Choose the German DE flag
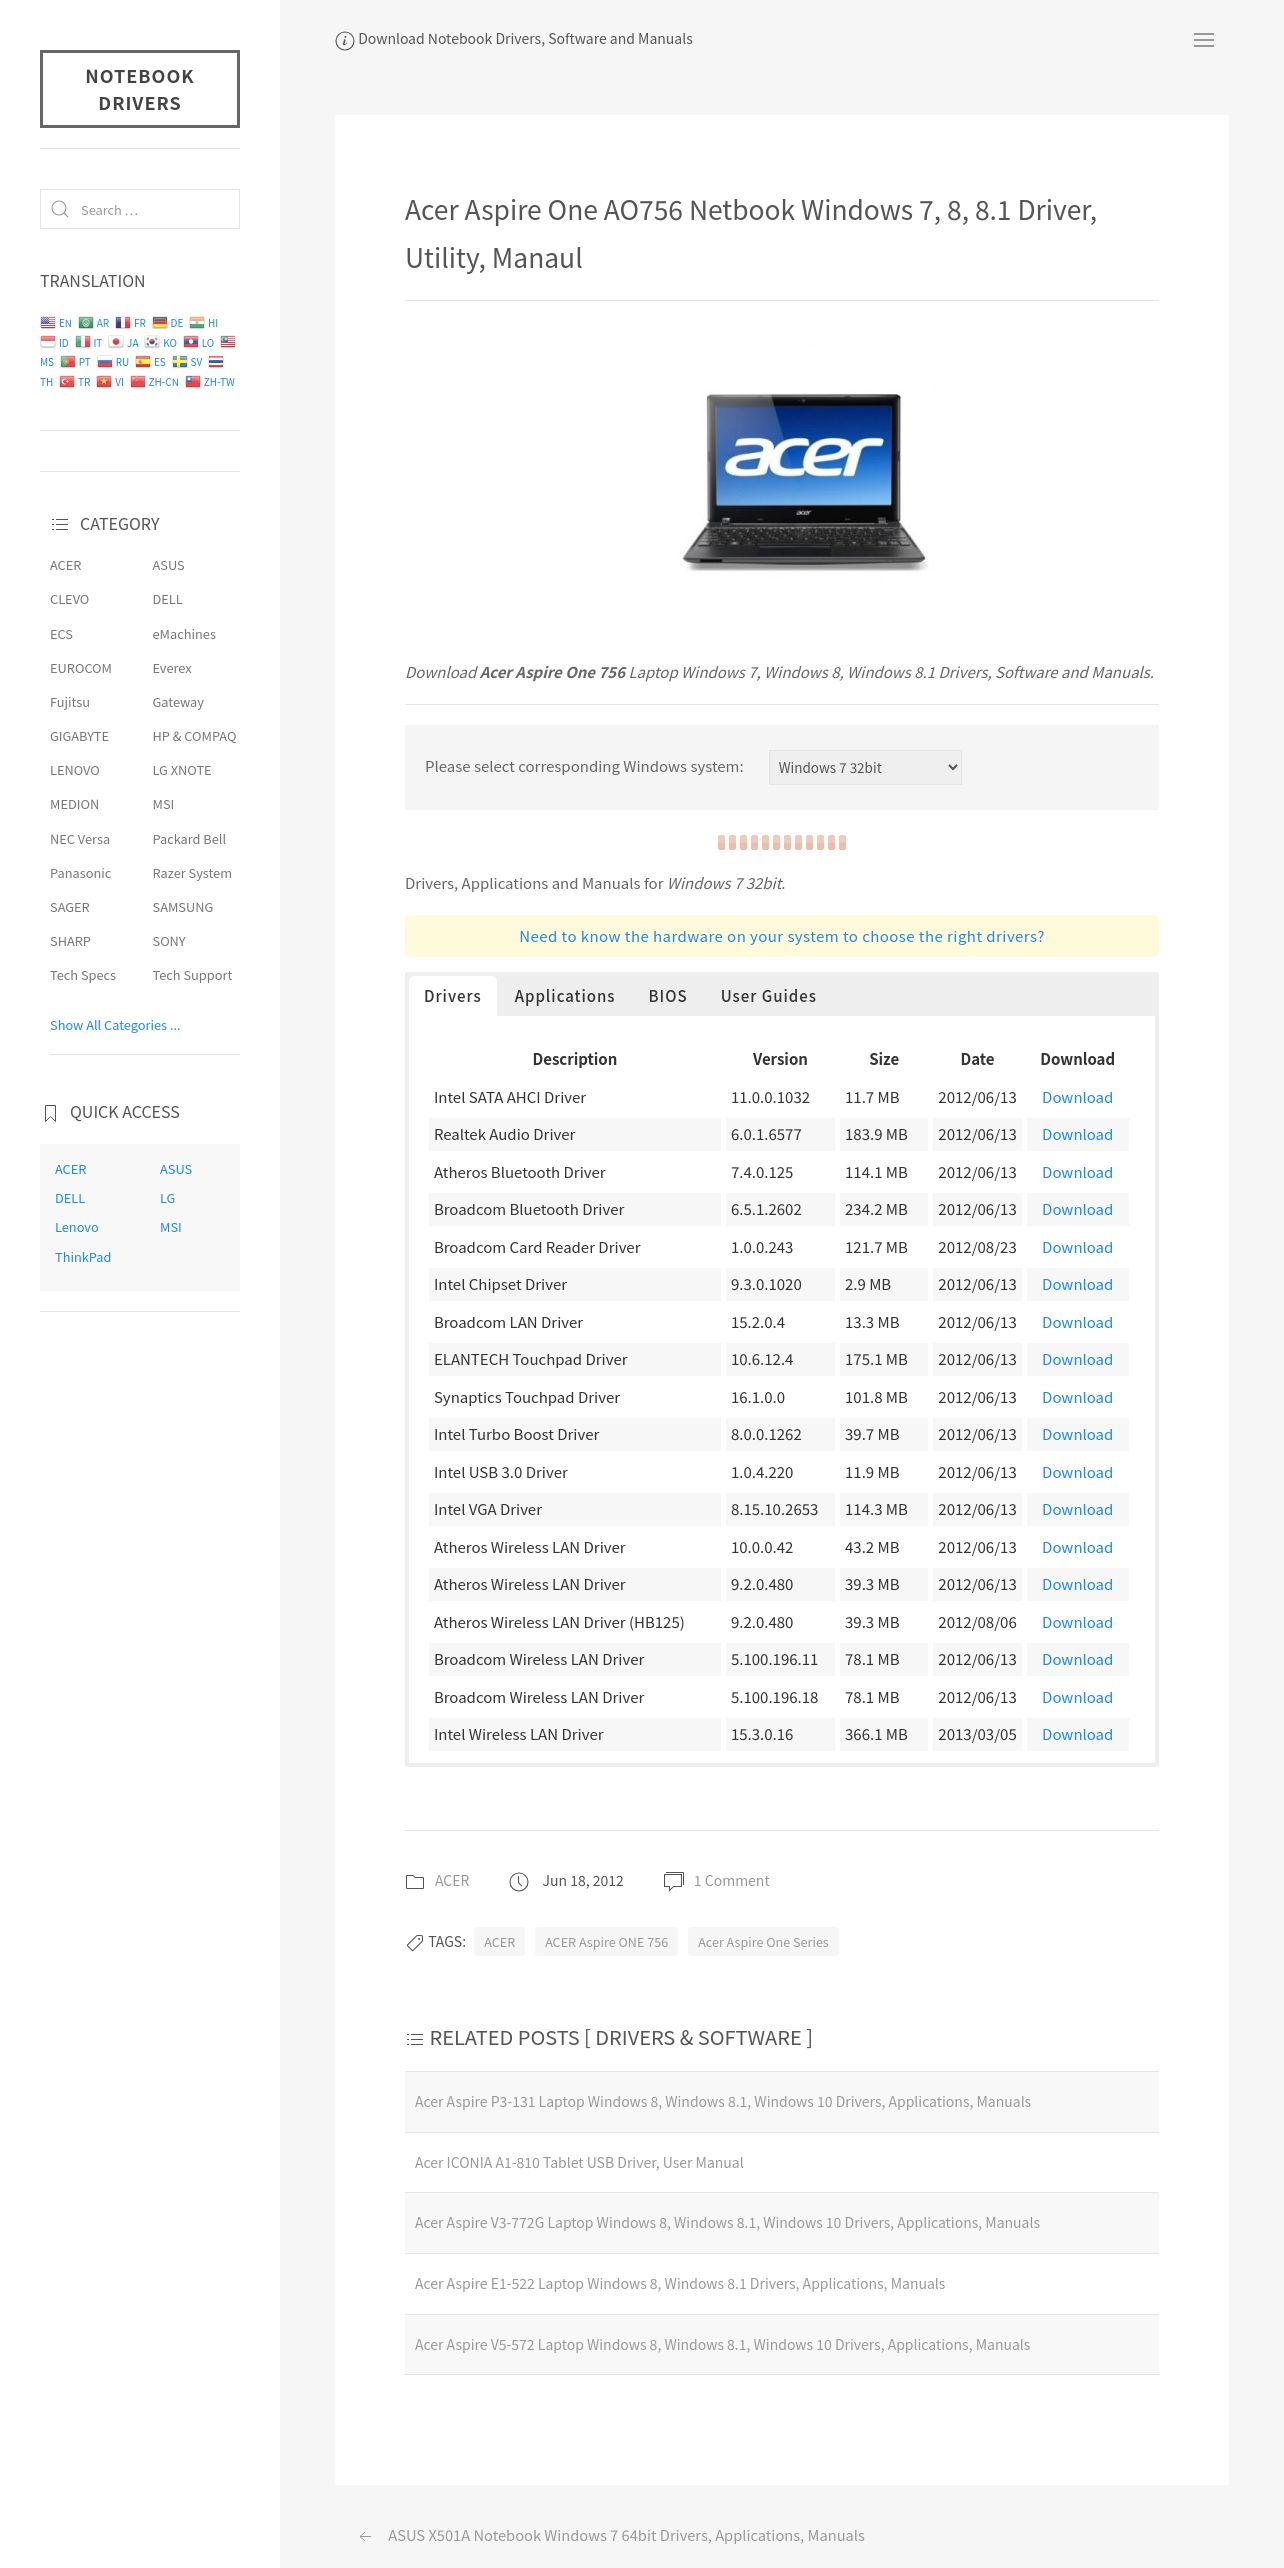The width and height of the screenshot is (1284, 2568). pyautogui.click(x=160, y=323)
